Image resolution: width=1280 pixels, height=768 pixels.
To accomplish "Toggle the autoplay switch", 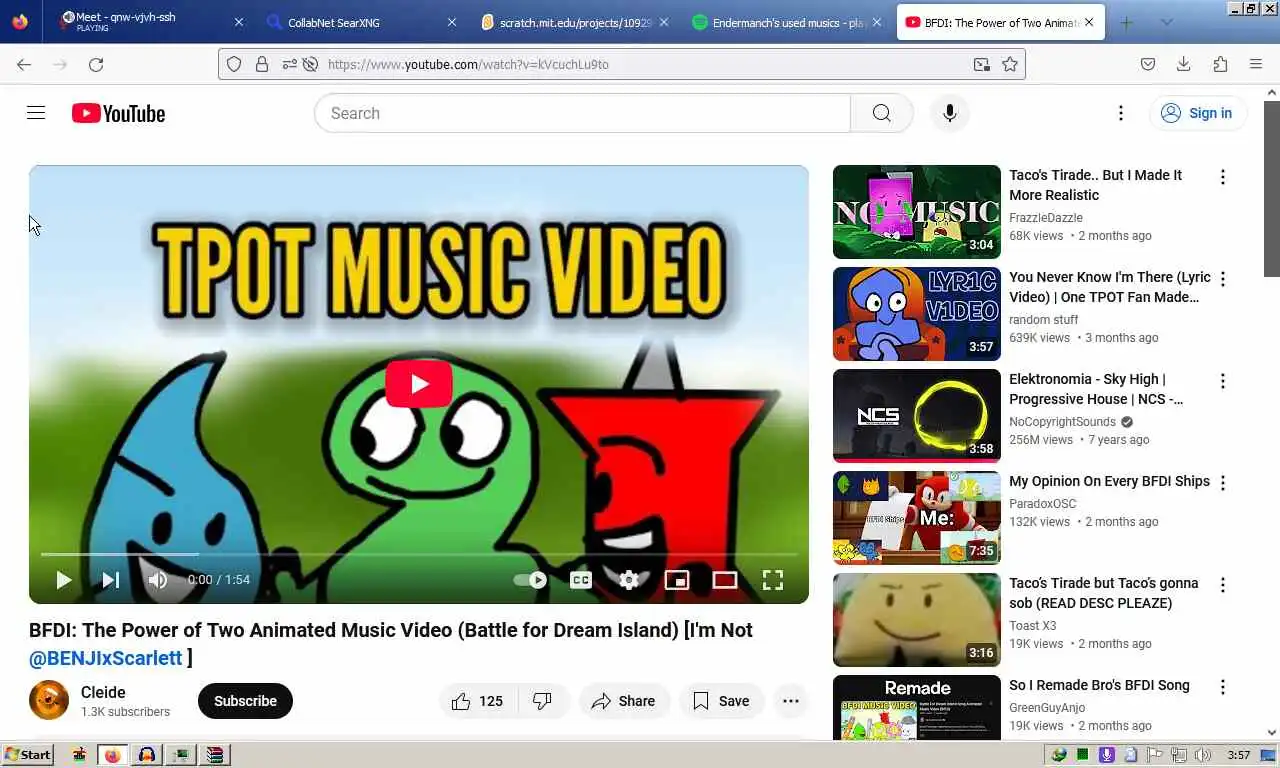I will pos(530,580).
